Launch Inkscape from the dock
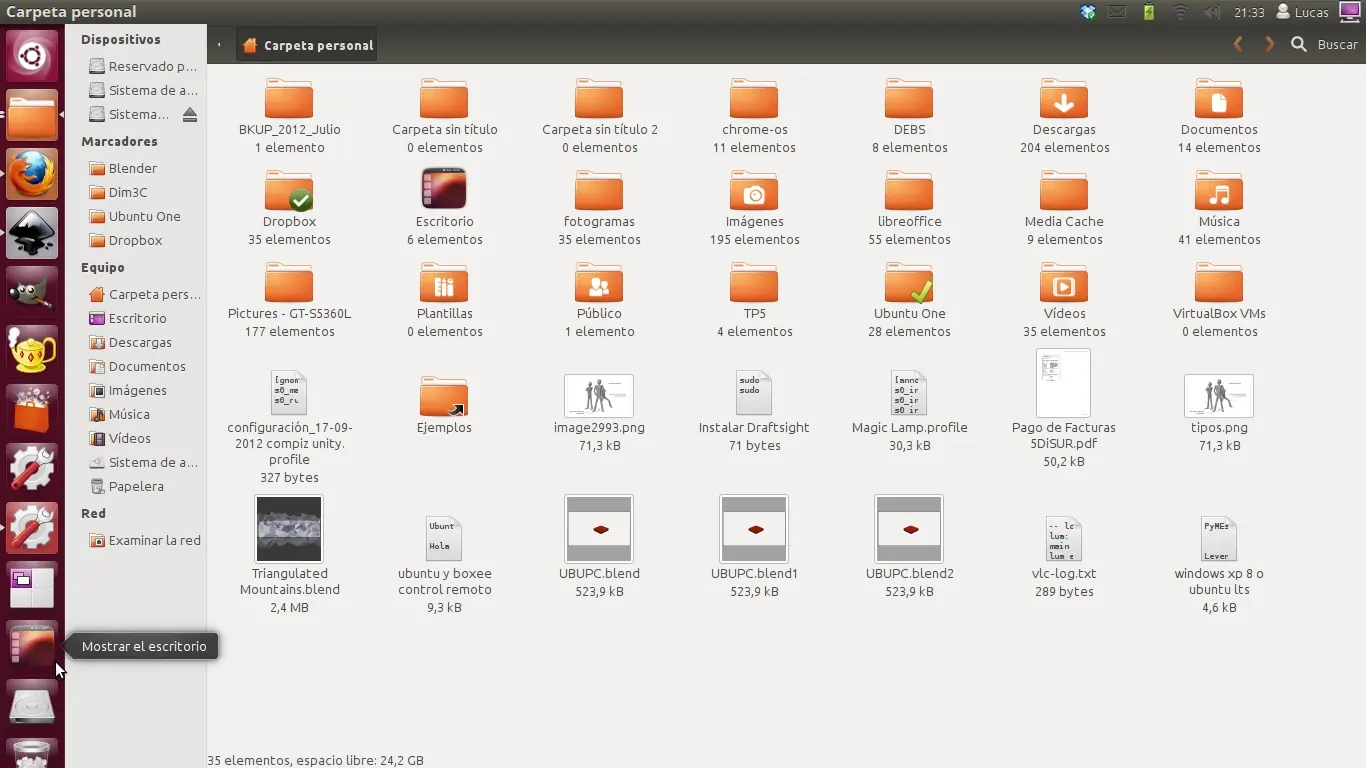The height and width of the screenshot is (768, 1366). [32, 233]
